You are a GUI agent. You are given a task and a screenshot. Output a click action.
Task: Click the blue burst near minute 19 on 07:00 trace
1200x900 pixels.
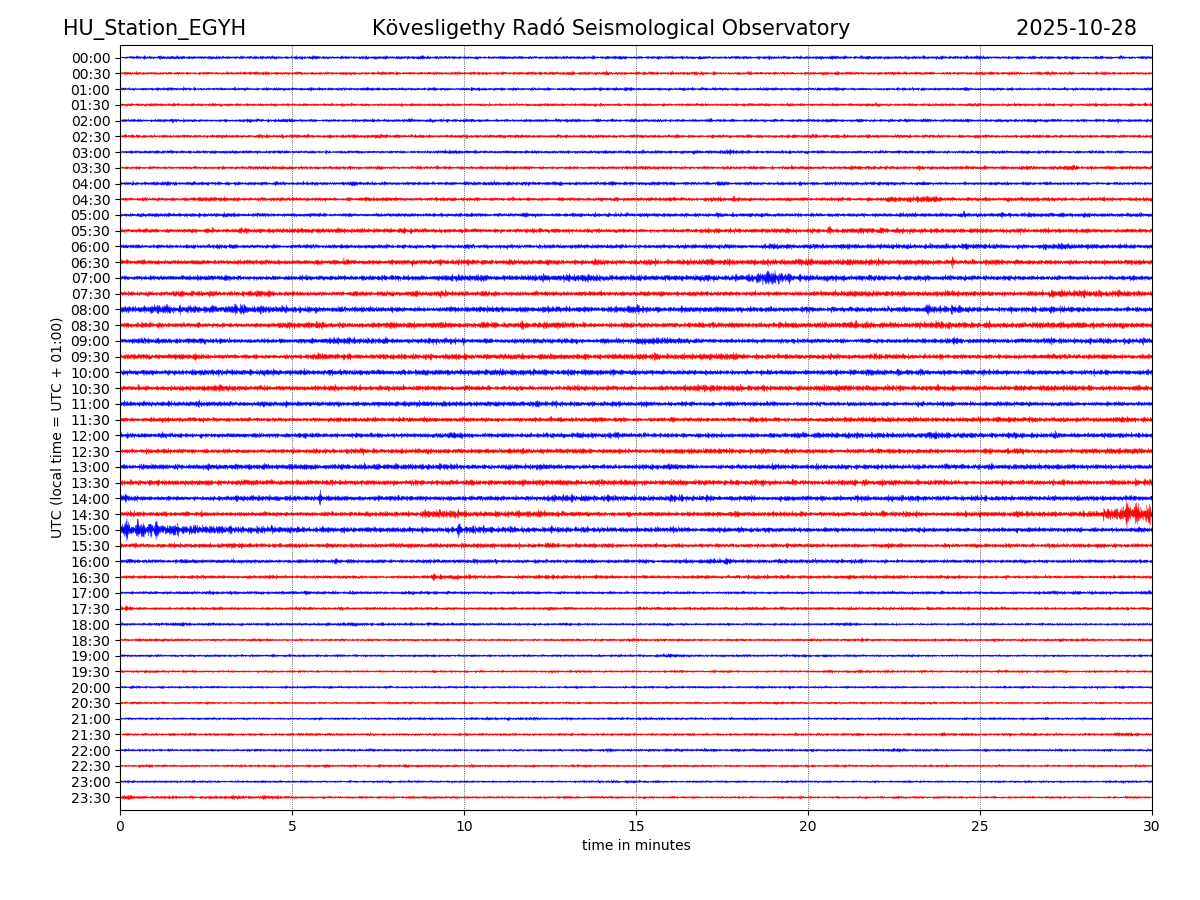pyautogui.click(x=770, y=278)
